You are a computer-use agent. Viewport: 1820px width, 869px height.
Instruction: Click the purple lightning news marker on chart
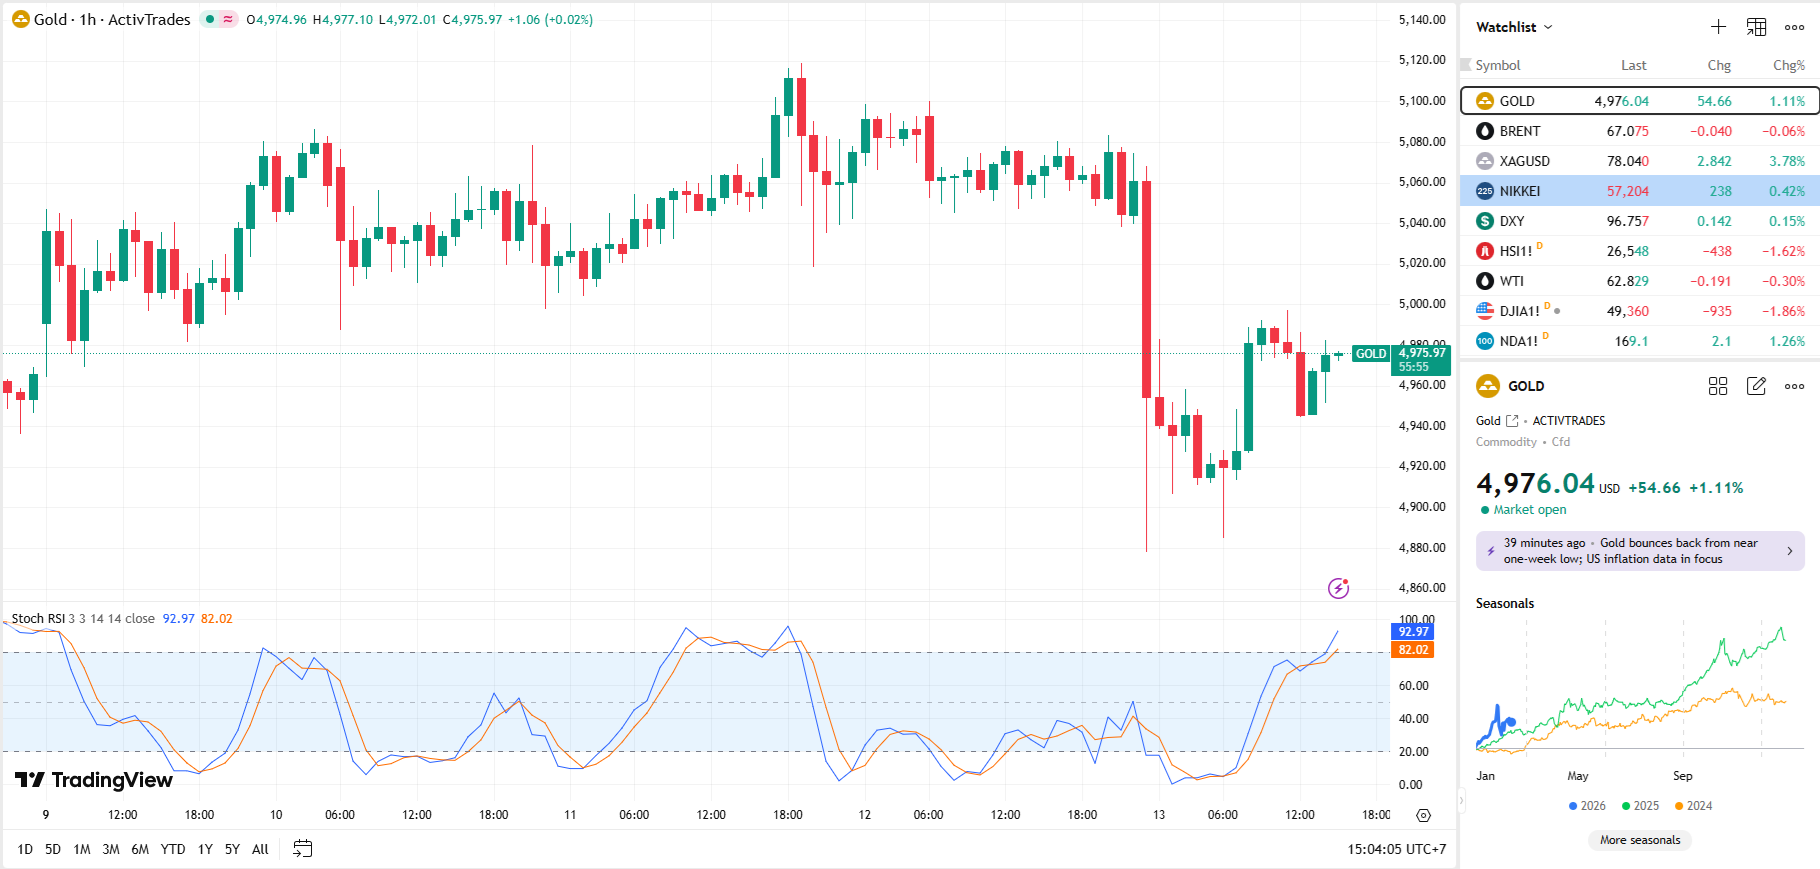point(1338,588)
